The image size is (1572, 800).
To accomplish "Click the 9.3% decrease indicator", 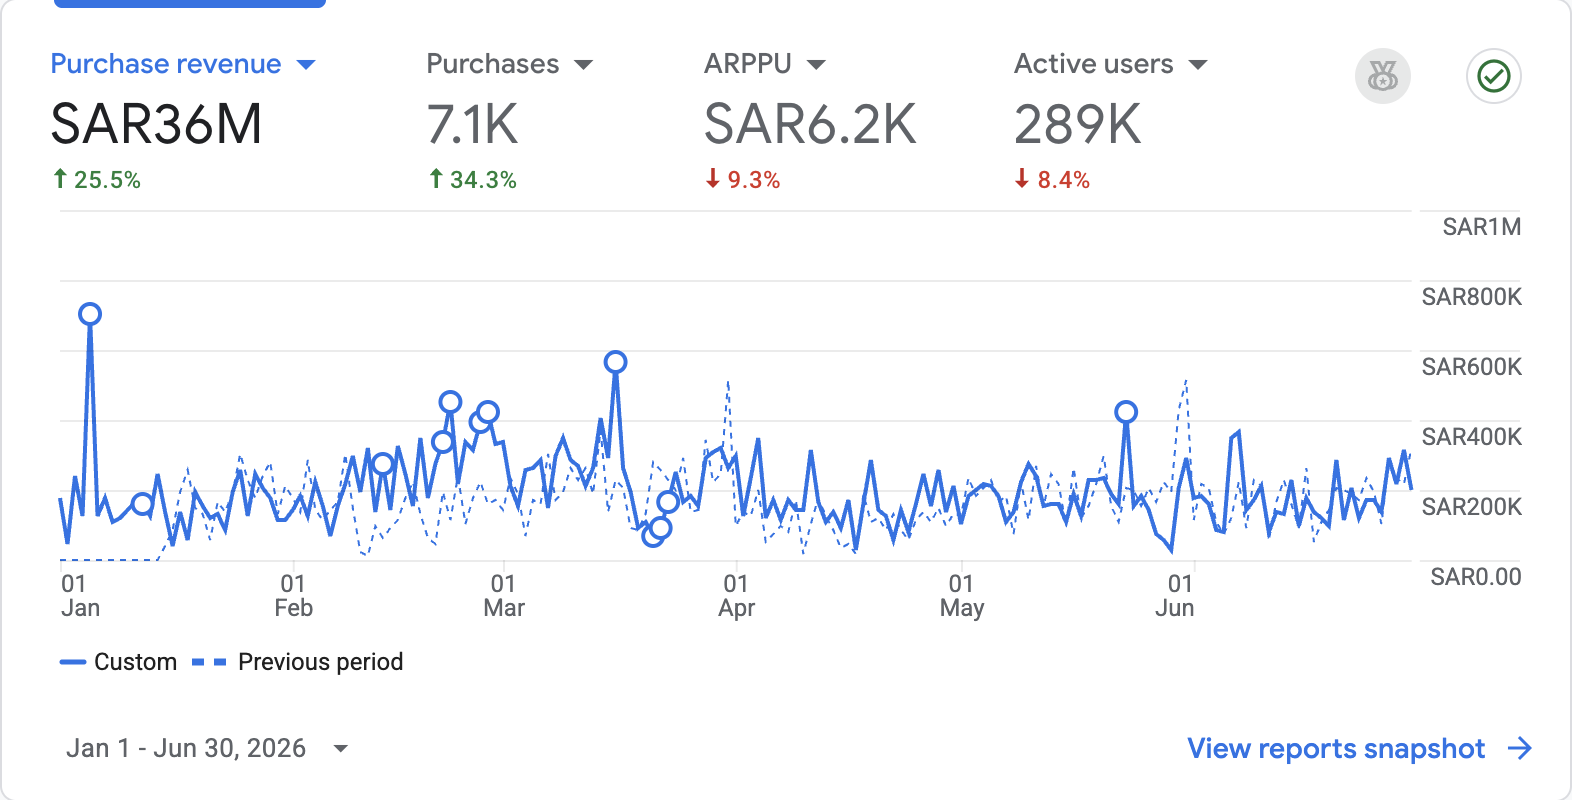I will click(743, 180).
